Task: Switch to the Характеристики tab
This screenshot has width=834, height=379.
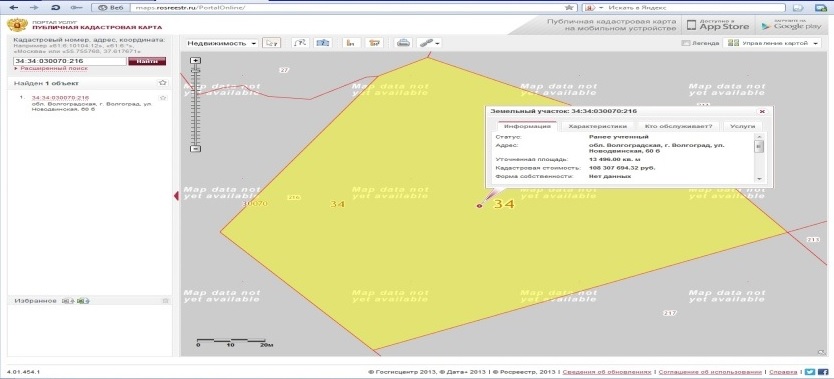Action: point(598,127)
